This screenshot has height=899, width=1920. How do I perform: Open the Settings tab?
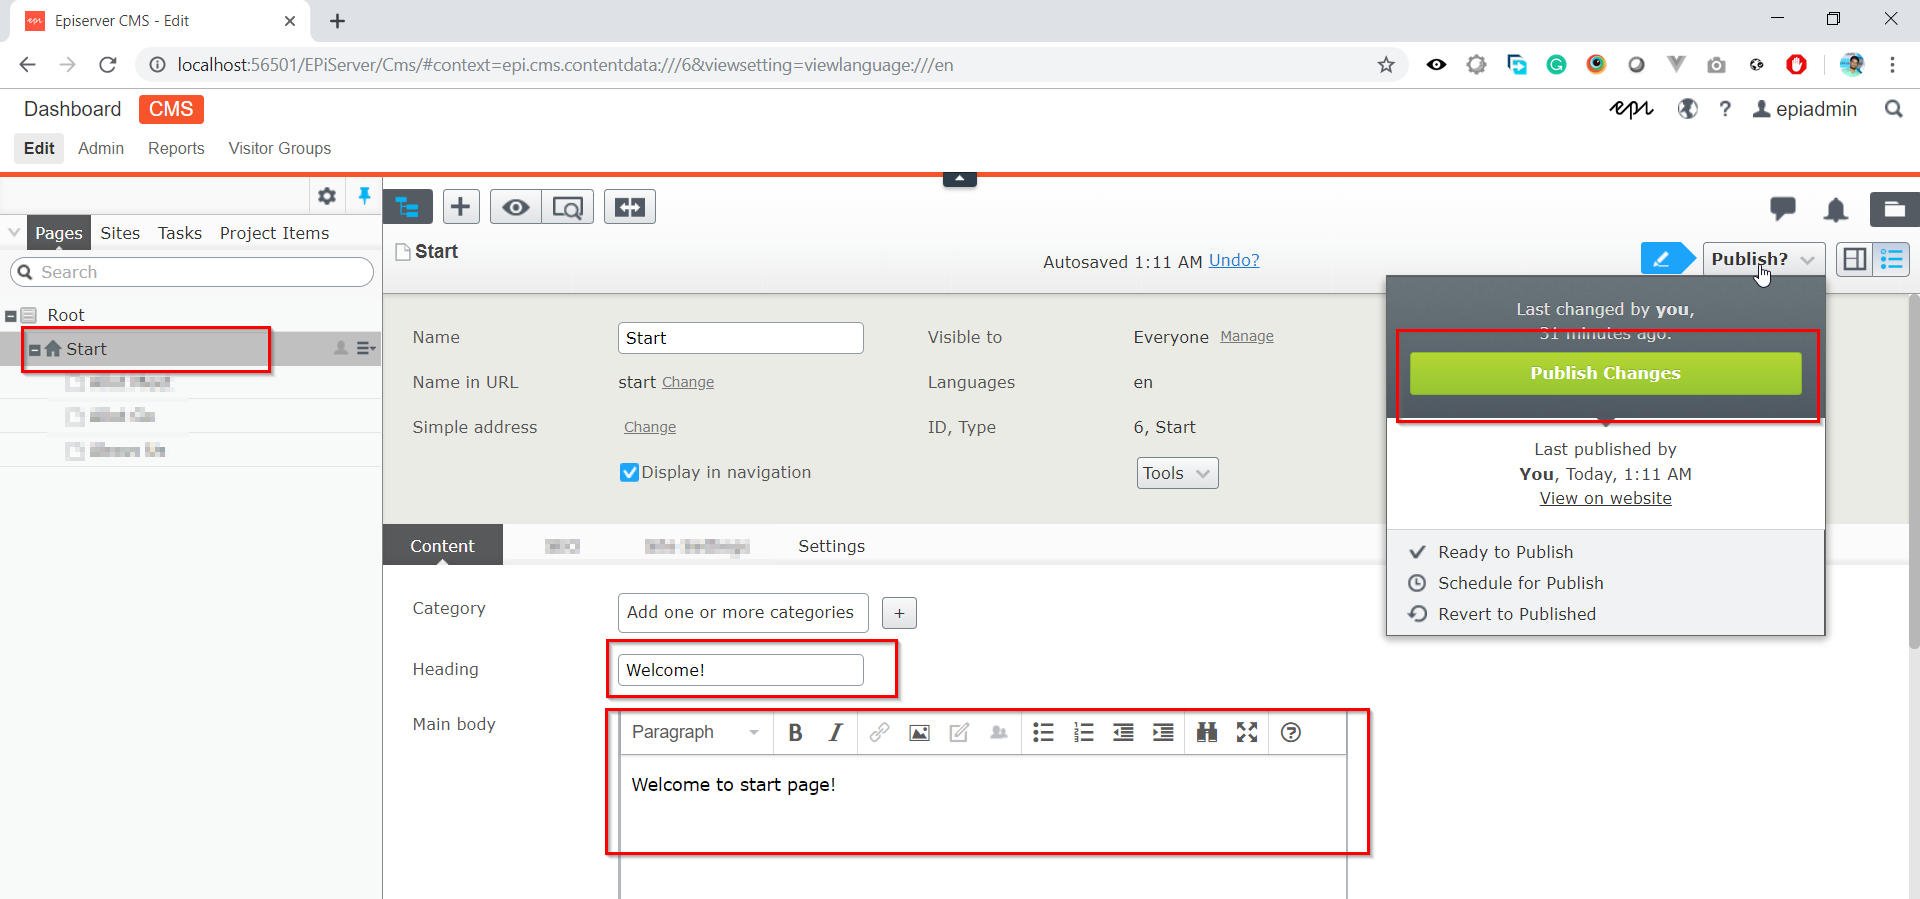point(831,546)
